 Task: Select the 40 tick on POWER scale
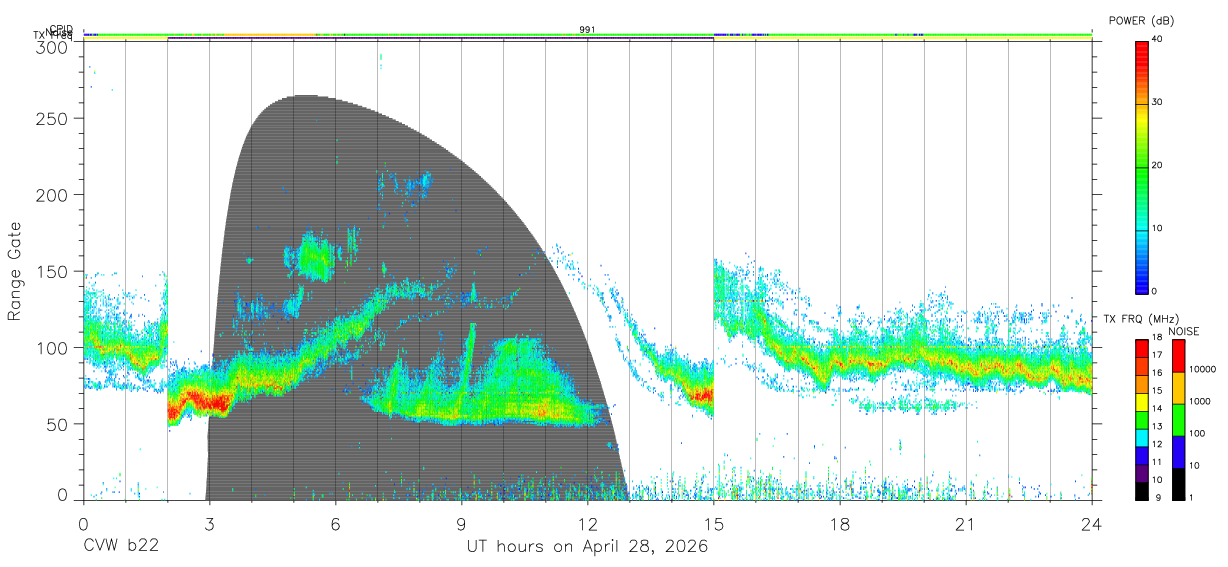coord(1158,40)
